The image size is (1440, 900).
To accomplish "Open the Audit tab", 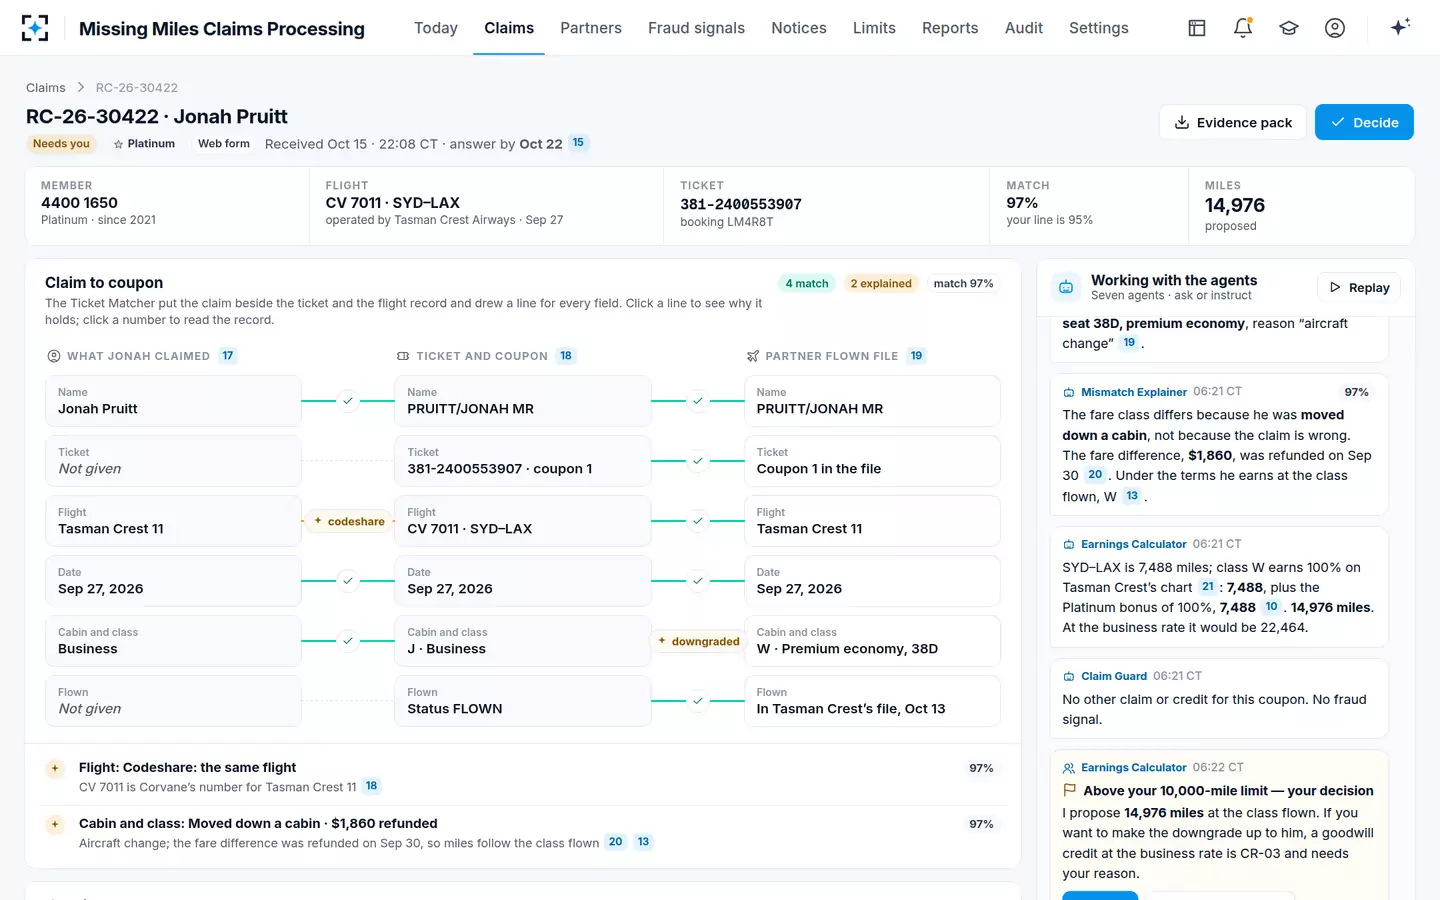I will click(1024, 28).
